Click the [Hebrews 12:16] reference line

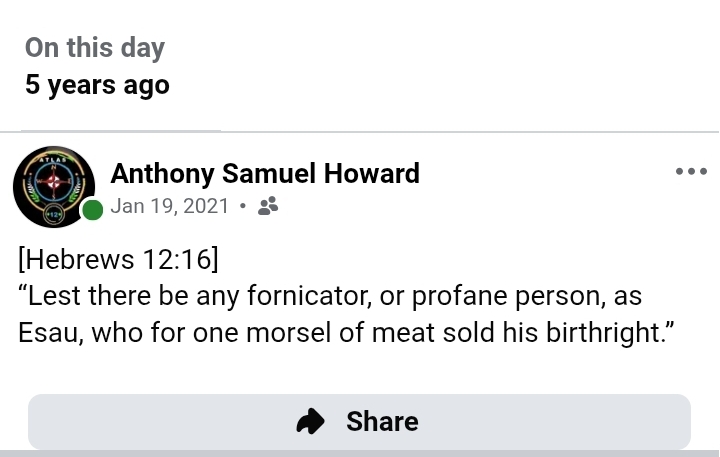pos(118,260)
